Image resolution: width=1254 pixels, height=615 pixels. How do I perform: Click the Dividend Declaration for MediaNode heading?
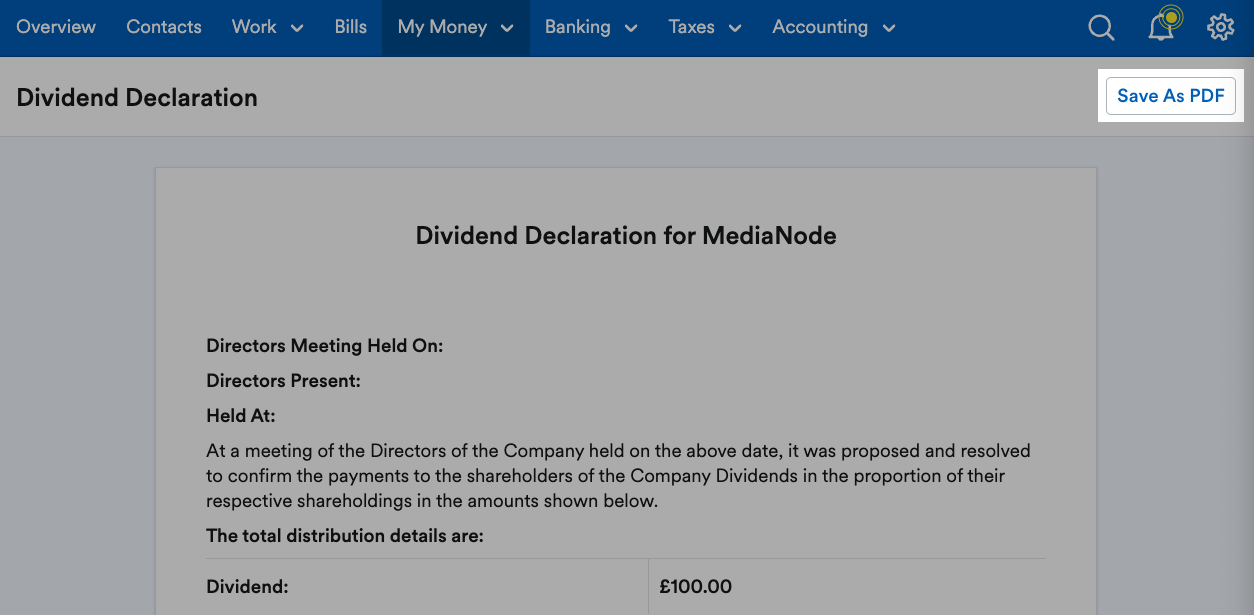click(x=625, y=236)
